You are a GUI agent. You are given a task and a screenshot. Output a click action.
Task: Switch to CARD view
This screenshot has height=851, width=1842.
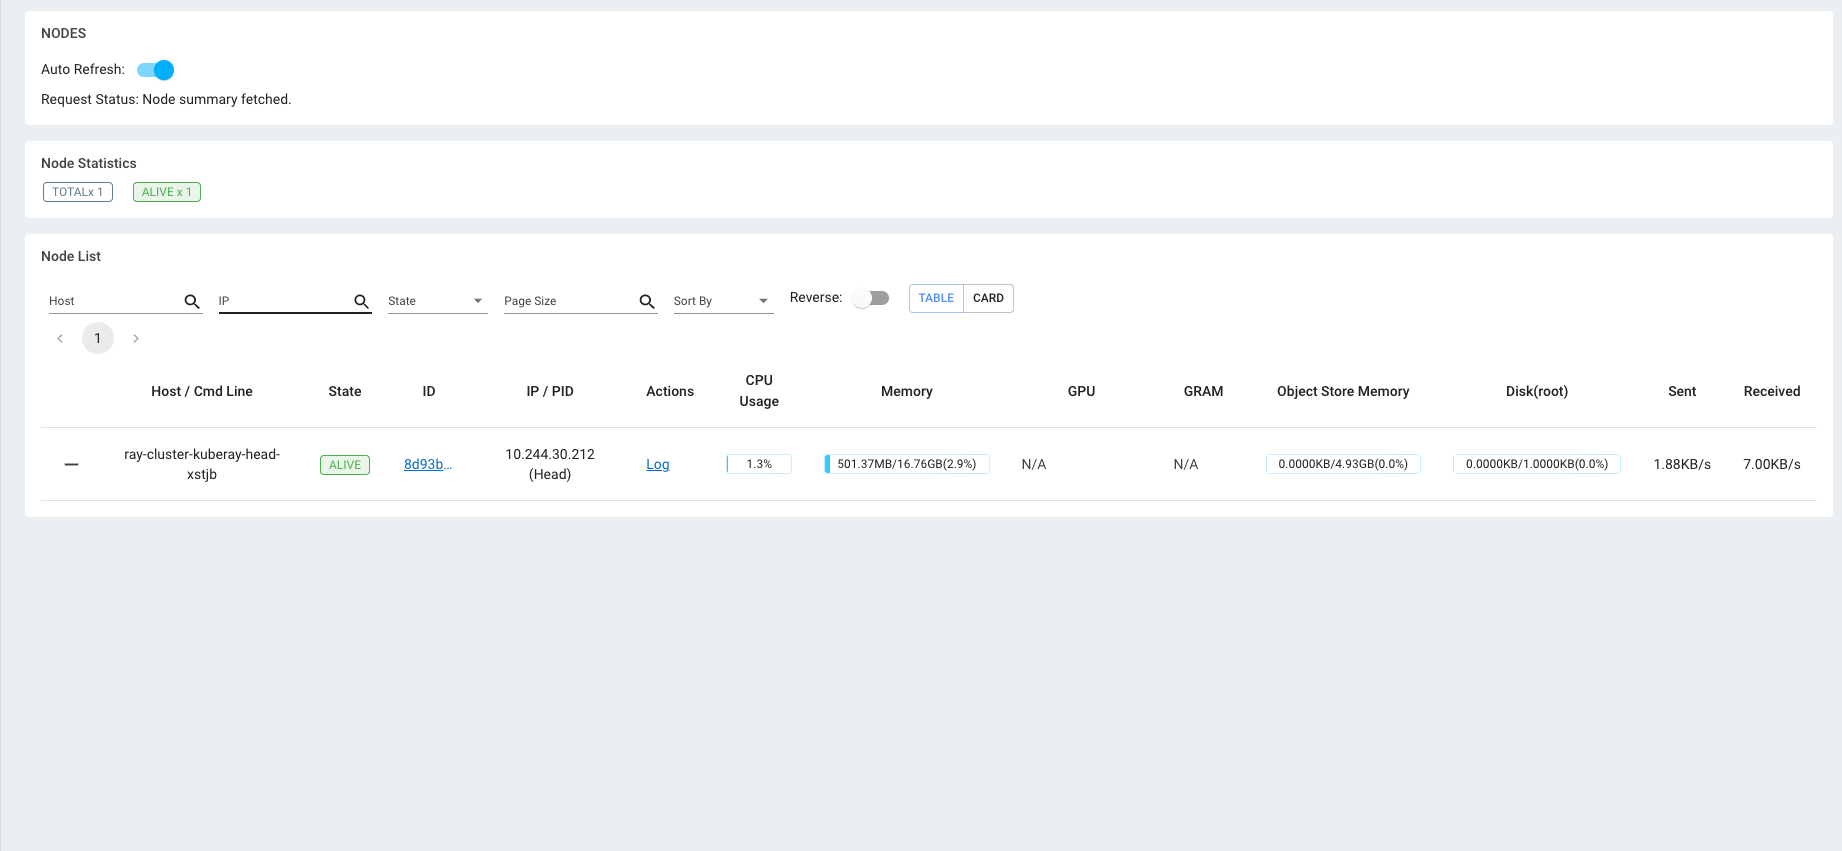pyautogui.click(x=988, y=298)
